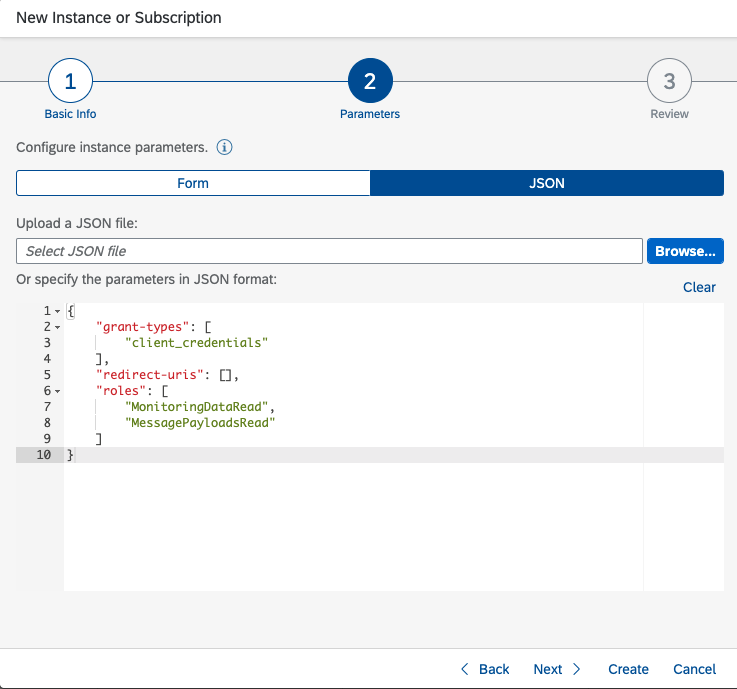Viewport: 737px width, 689px height.
Task: Proceed with the Next button
Action: click(557, 669)
